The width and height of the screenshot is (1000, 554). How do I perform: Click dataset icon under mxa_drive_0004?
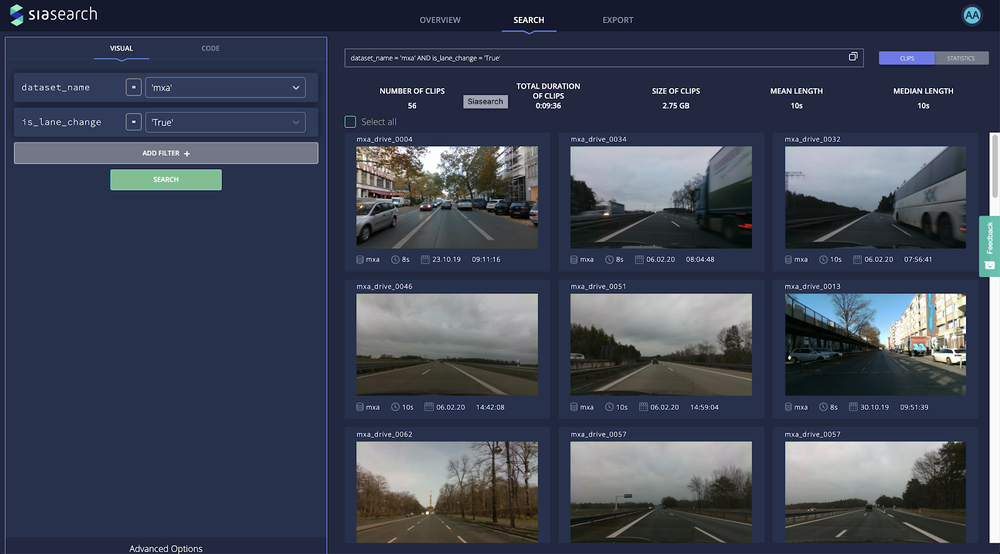360,259
